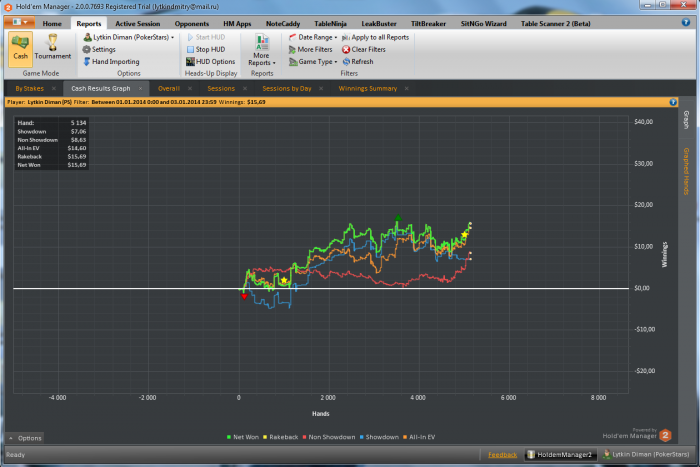Click yellow star marker near hand 1000
This screenshot has height=467, width=700.
tap(284, 280)
